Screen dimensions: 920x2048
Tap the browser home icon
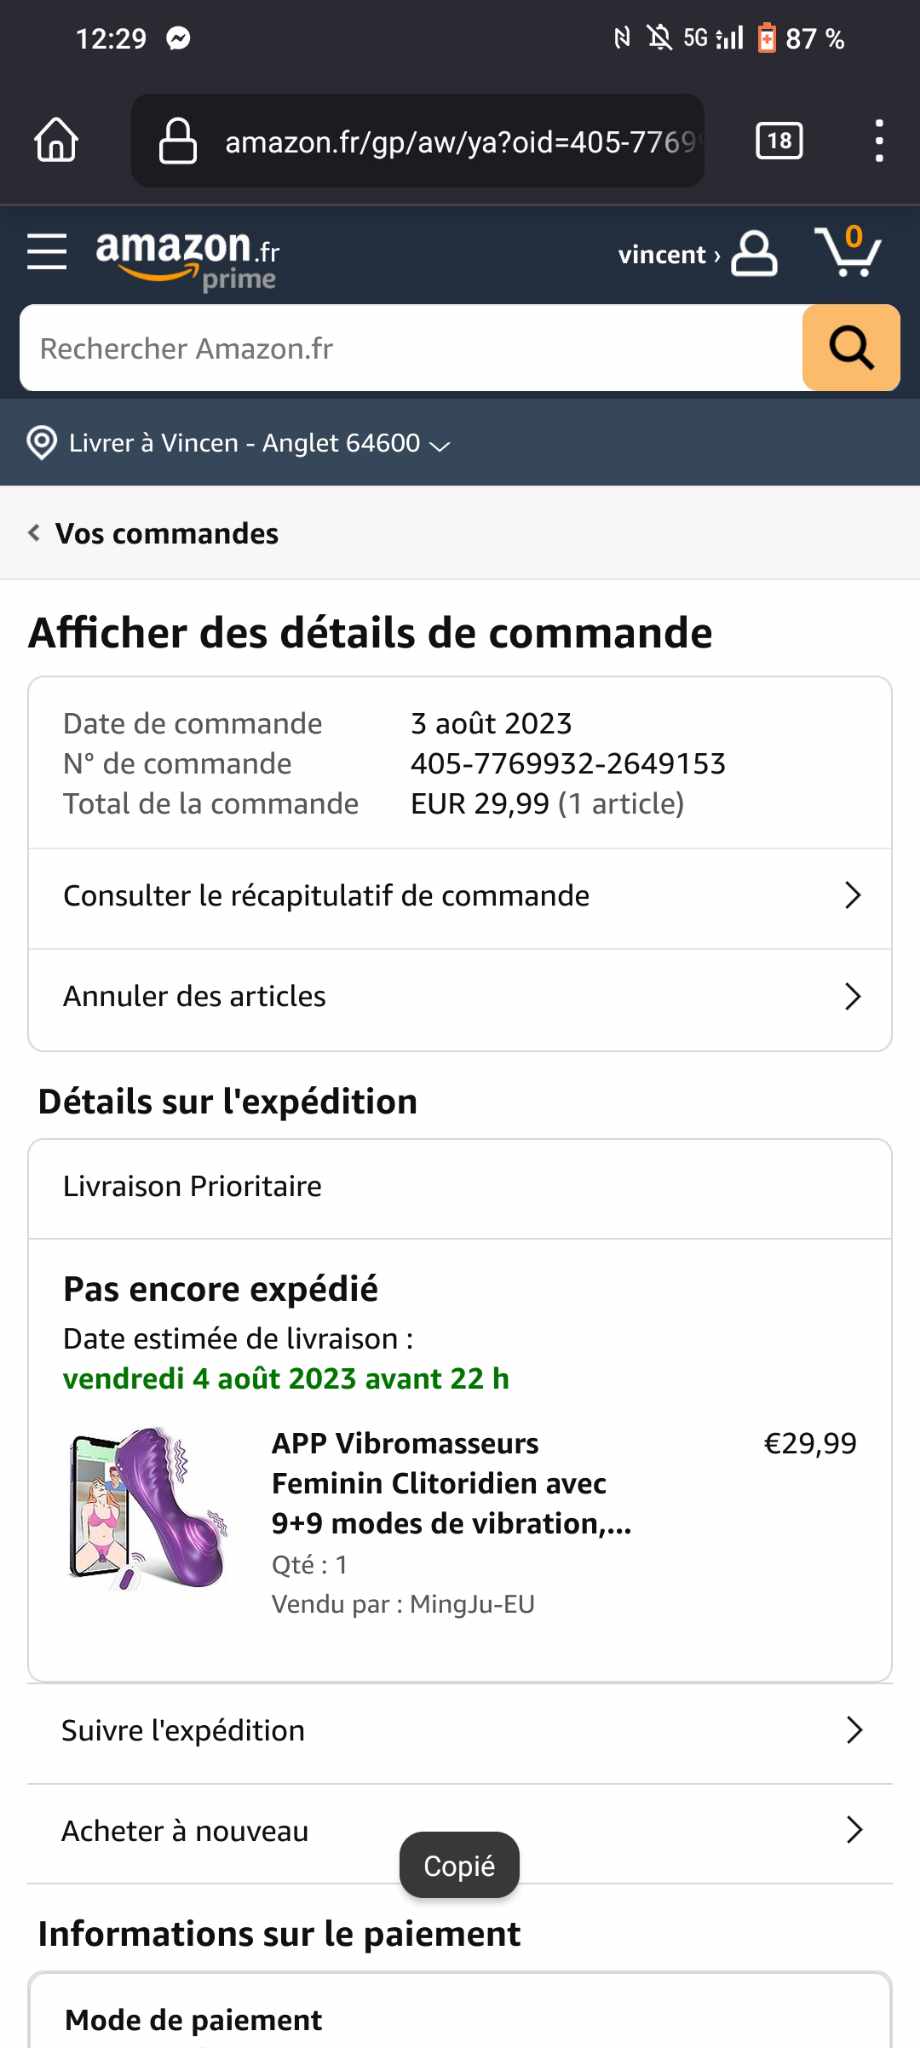point(56,141)
